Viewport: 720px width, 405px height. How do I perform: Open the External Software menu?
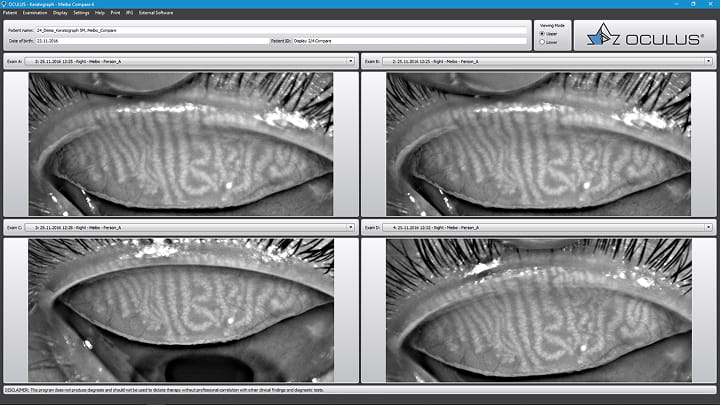(x=155, y=13)
